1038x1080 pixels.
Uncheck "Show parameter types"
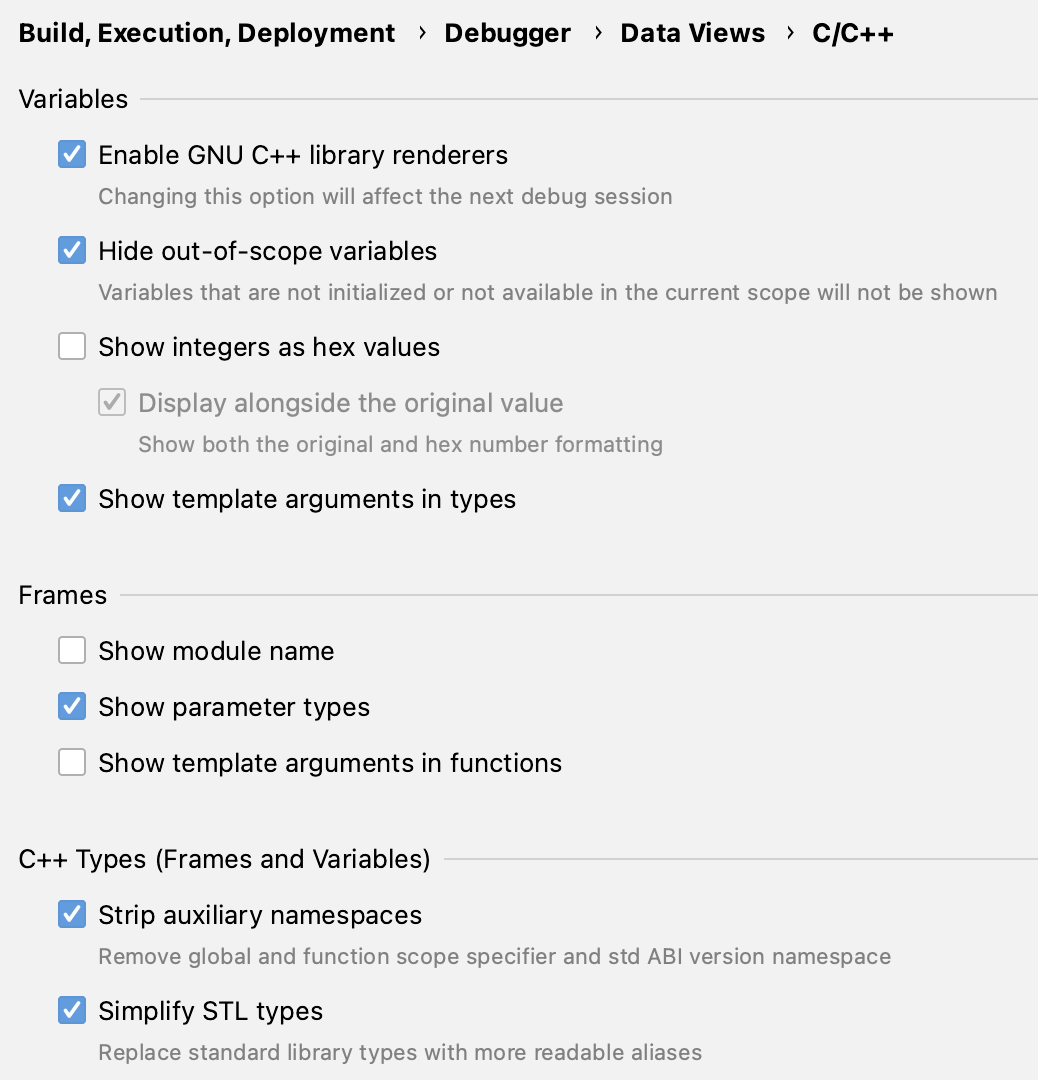point(72,706)
